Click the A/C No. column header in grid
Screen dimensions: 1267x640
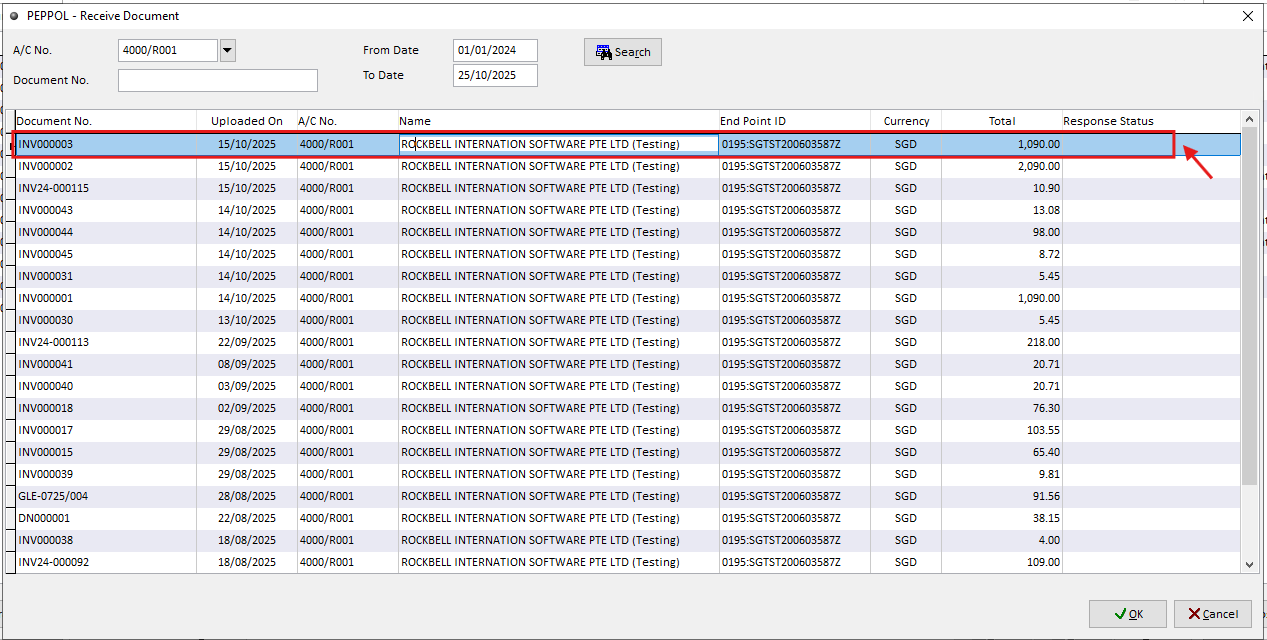coord(348,121)
